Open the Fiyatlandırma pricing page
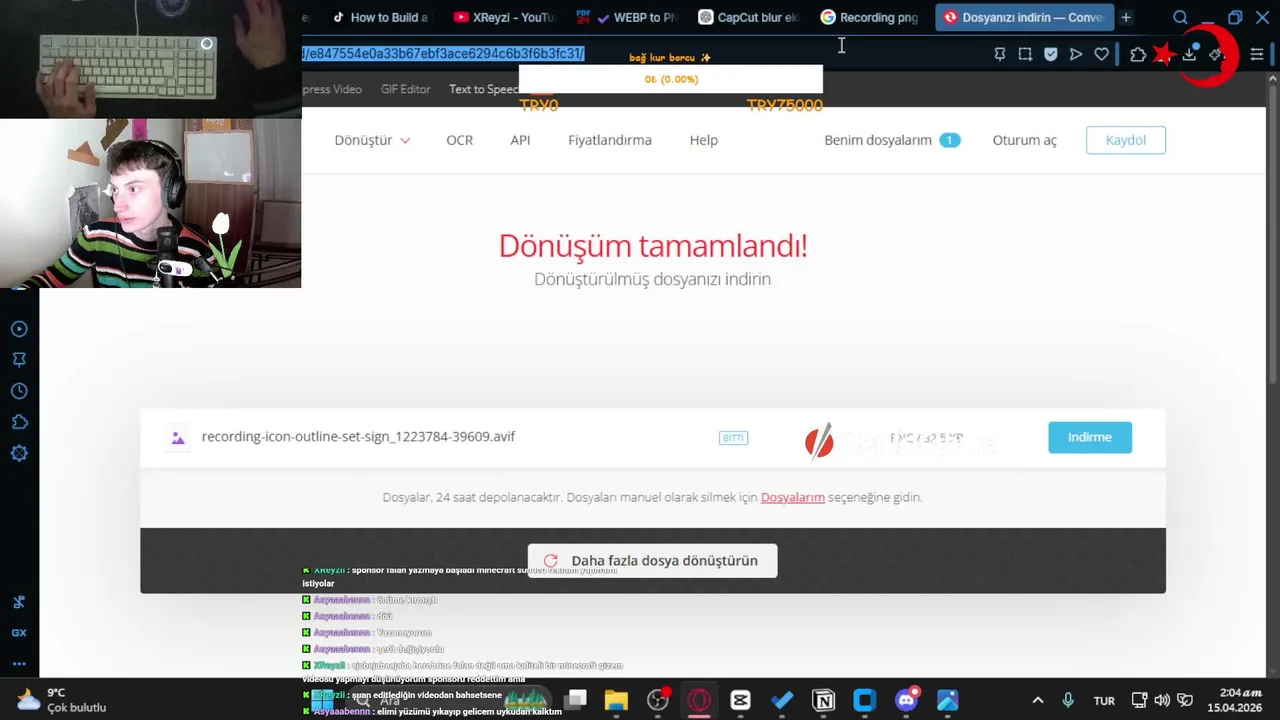Screen dimensions: 1280x720 tap(610, 140)
